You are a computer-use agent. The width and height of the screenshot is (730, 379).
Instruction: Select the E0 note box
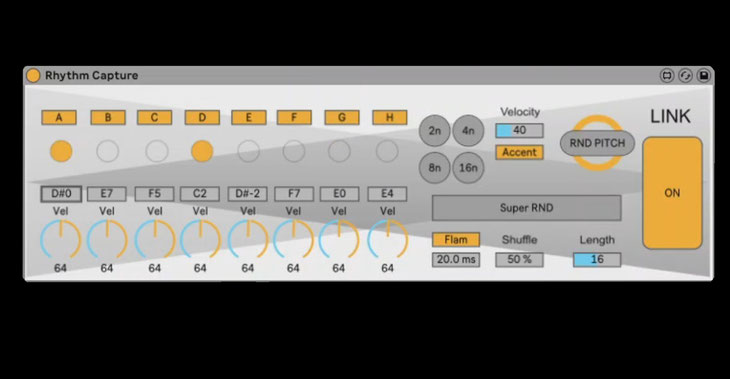(x=339, y=194)
